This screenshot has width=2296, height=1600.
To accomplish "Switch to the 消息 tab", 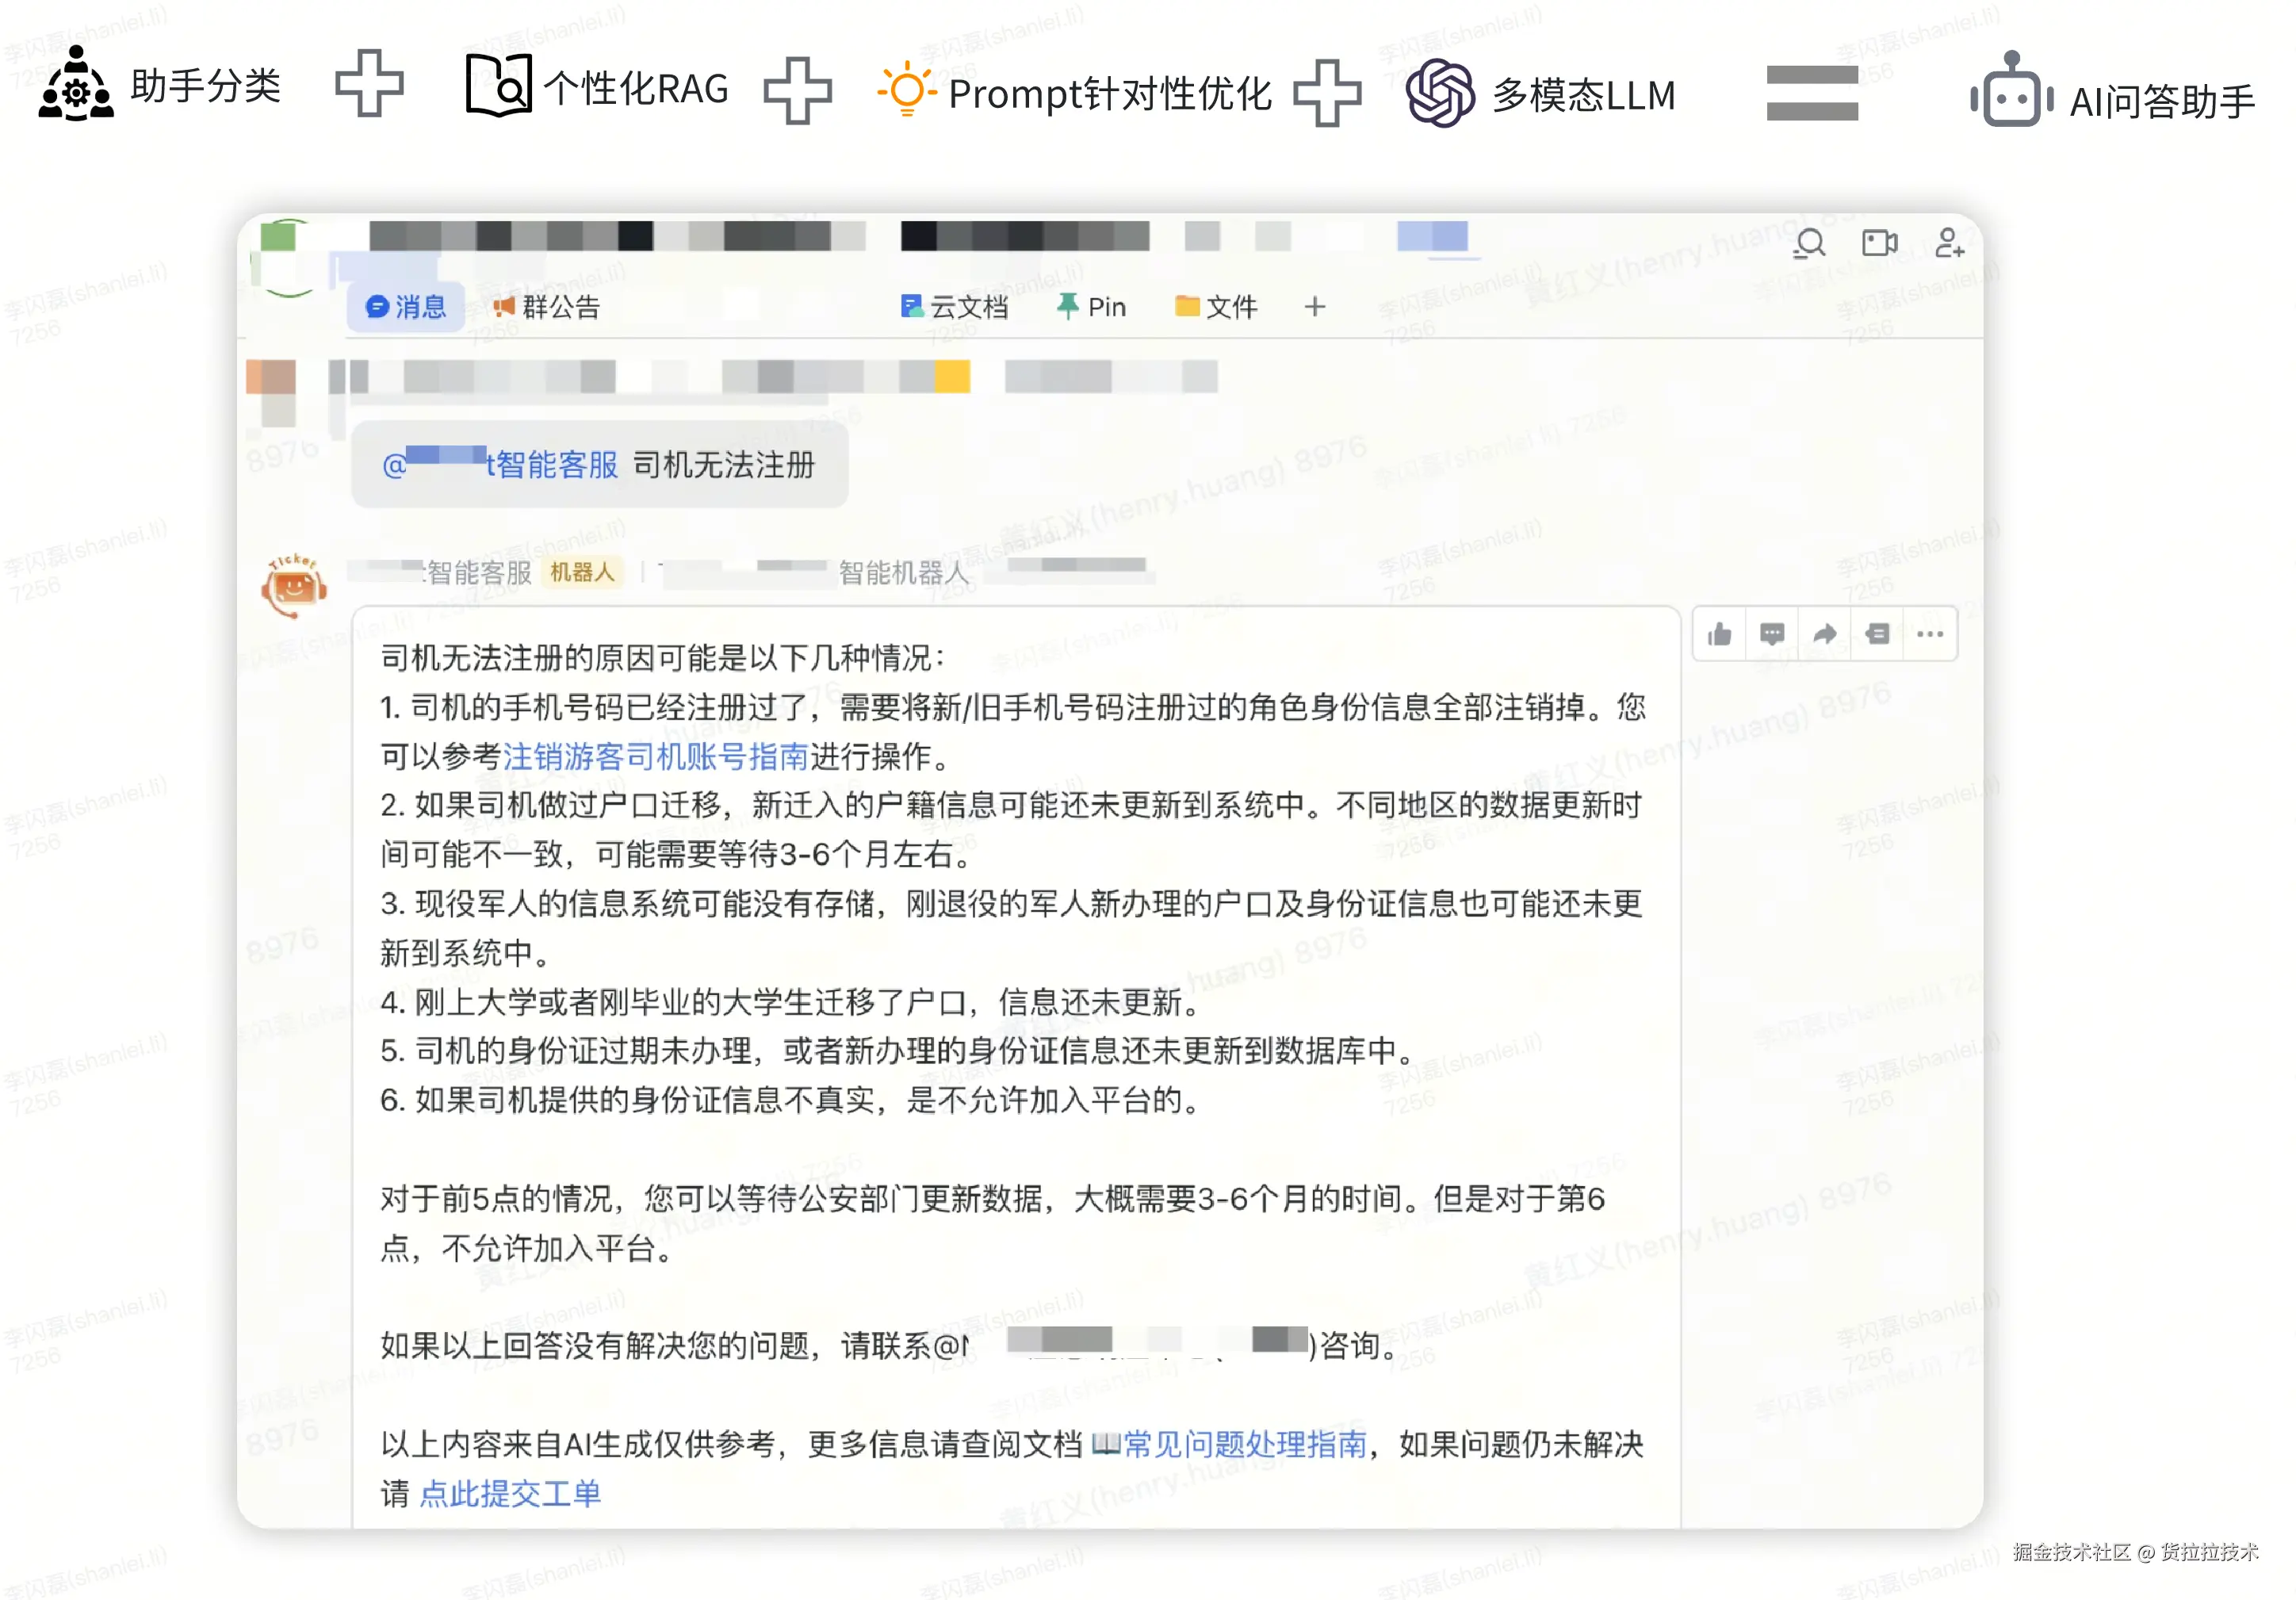I will coord(406,307).
